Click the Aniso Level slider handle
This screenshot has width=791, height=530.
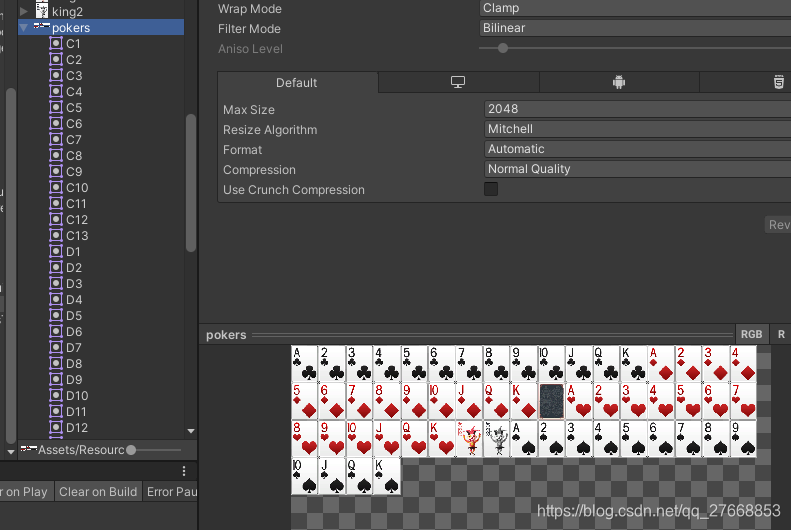coord(502,48)
